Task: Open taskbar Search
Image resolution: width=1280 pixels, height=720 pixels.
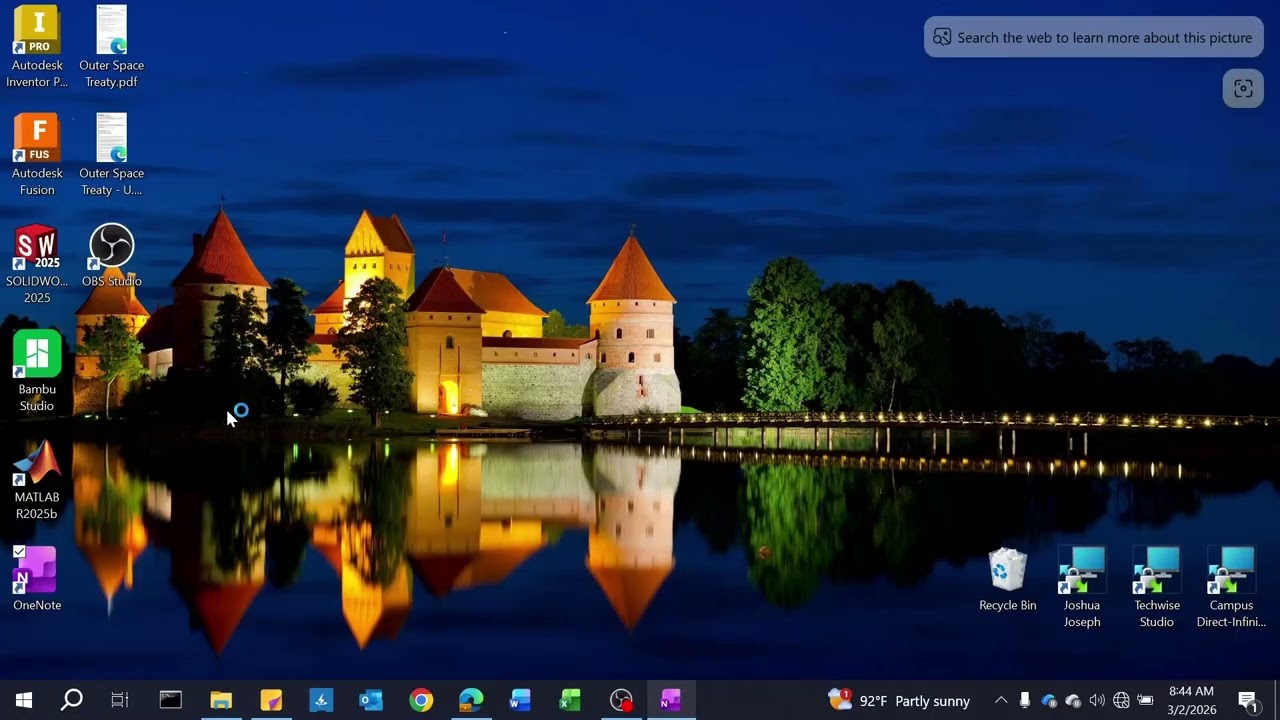Action: 72,700
